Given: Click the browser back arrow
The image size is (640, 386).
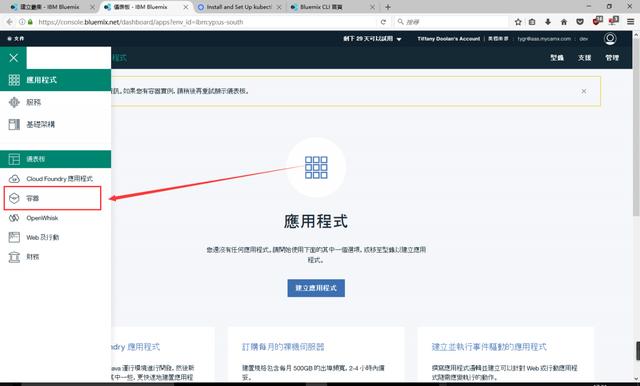Looking at the screenshot, I should point(9,22).
